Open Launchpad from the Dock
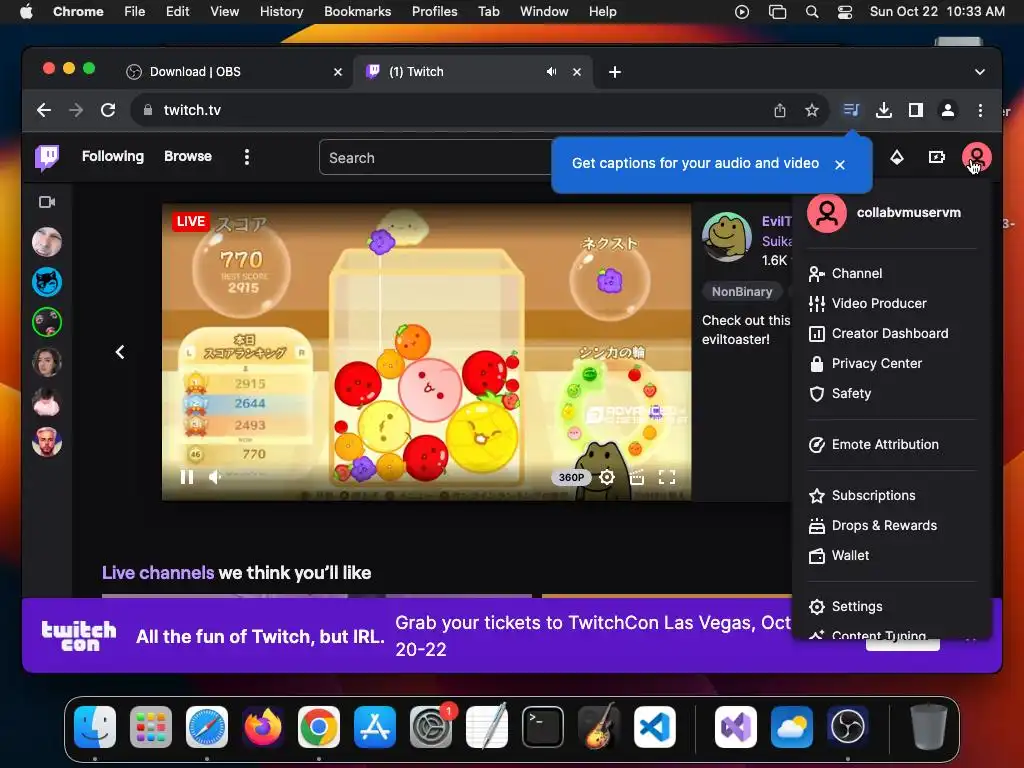 click(151, 727)
